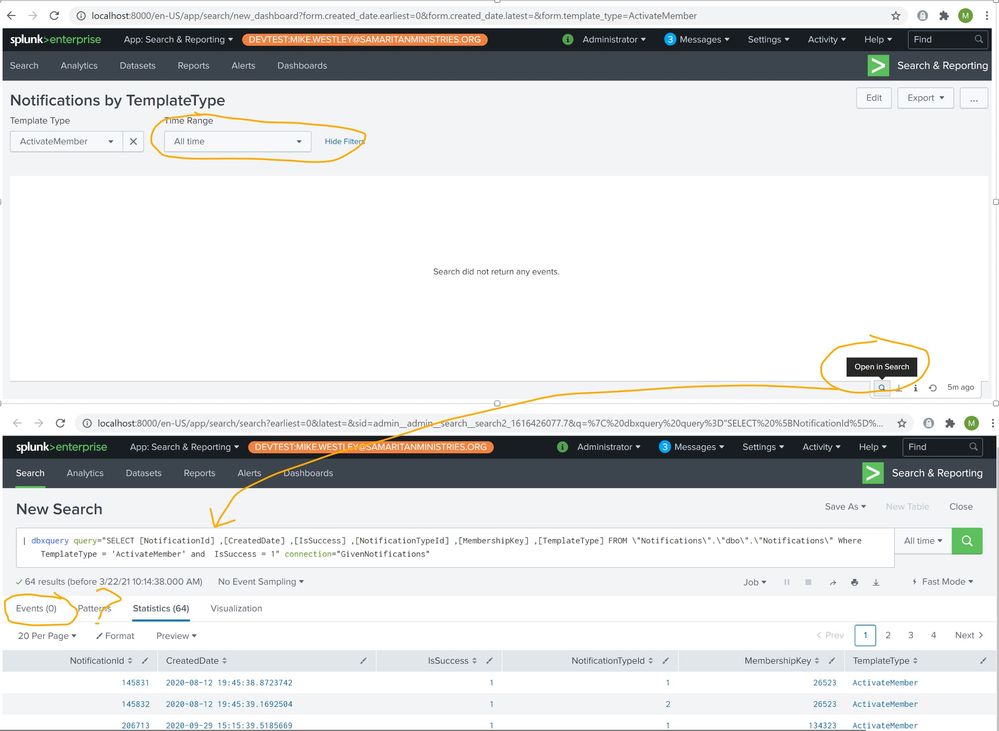Click edit pencil on NotificationId column header

point(145,661)
